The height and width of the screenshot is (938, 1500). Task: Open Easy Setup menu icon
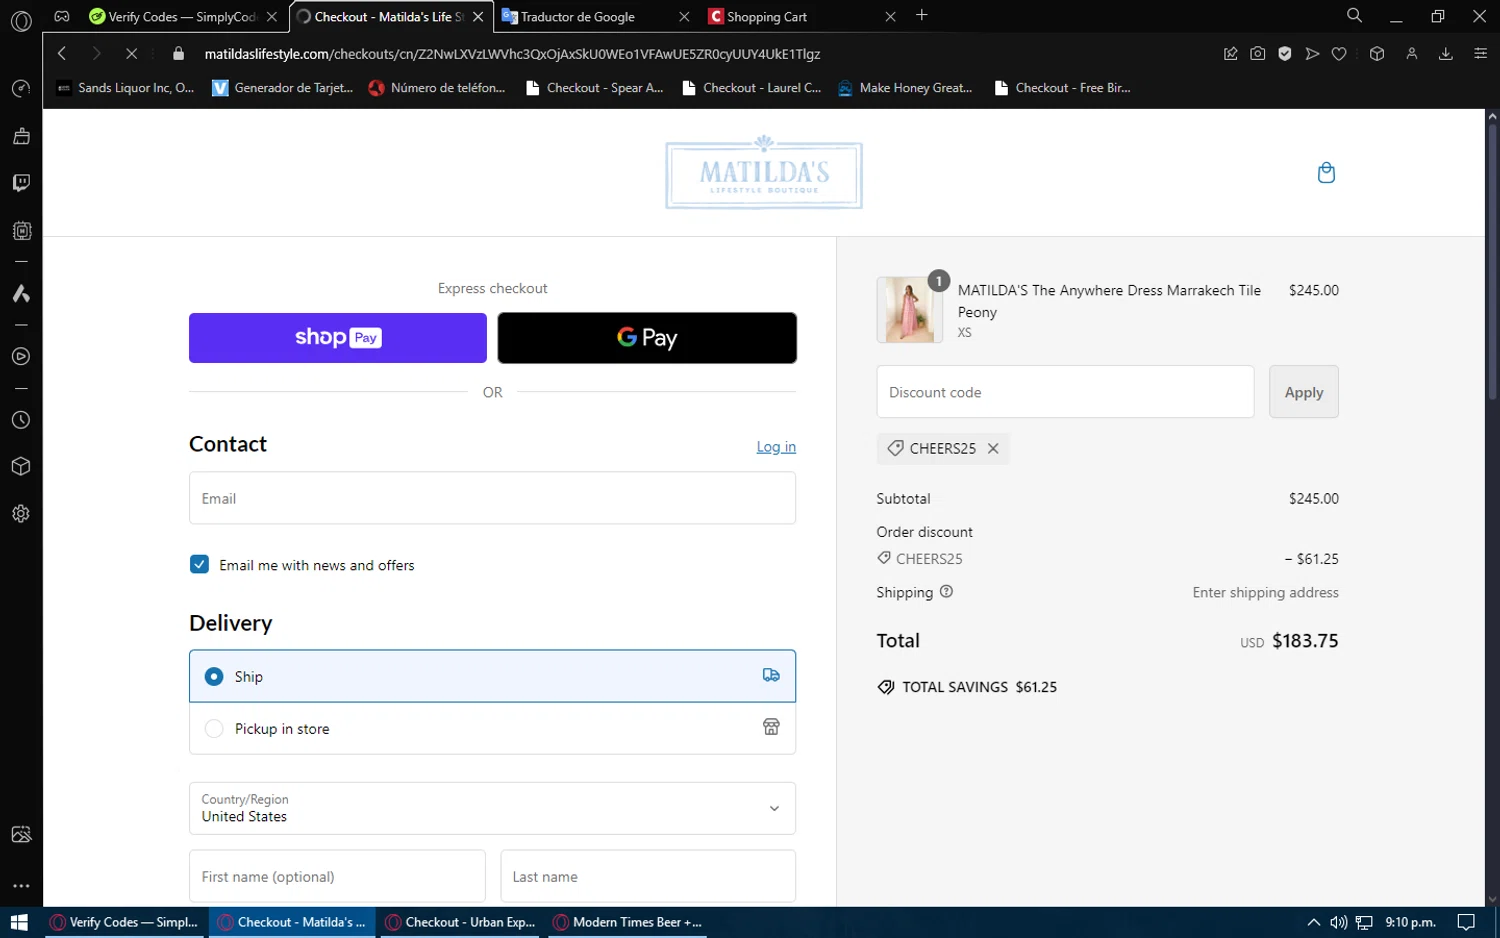[x=1480, y=54]
